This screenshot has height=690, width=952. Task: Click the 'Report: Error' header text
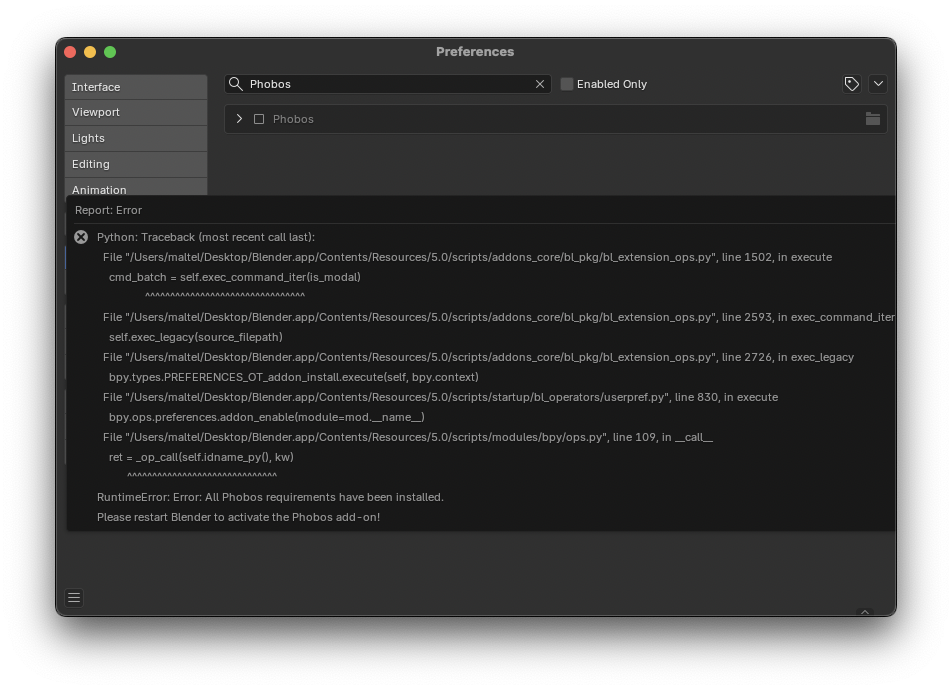click(x=108, y=210)
